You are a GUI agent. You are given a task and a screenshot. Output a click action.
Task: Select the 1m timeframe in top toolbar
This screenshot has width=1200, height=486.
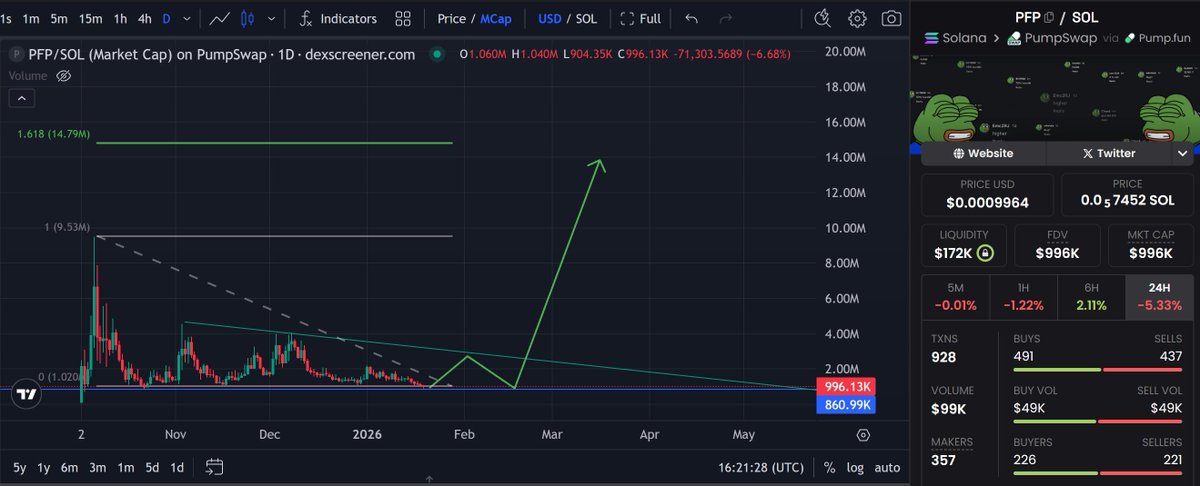click(x=31, y=18)
